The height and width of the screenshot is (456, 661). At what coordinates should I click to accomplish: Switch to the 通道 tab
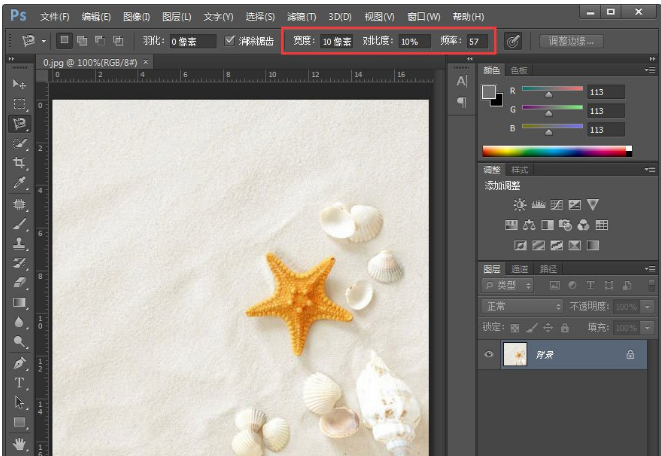click(520, 269)
